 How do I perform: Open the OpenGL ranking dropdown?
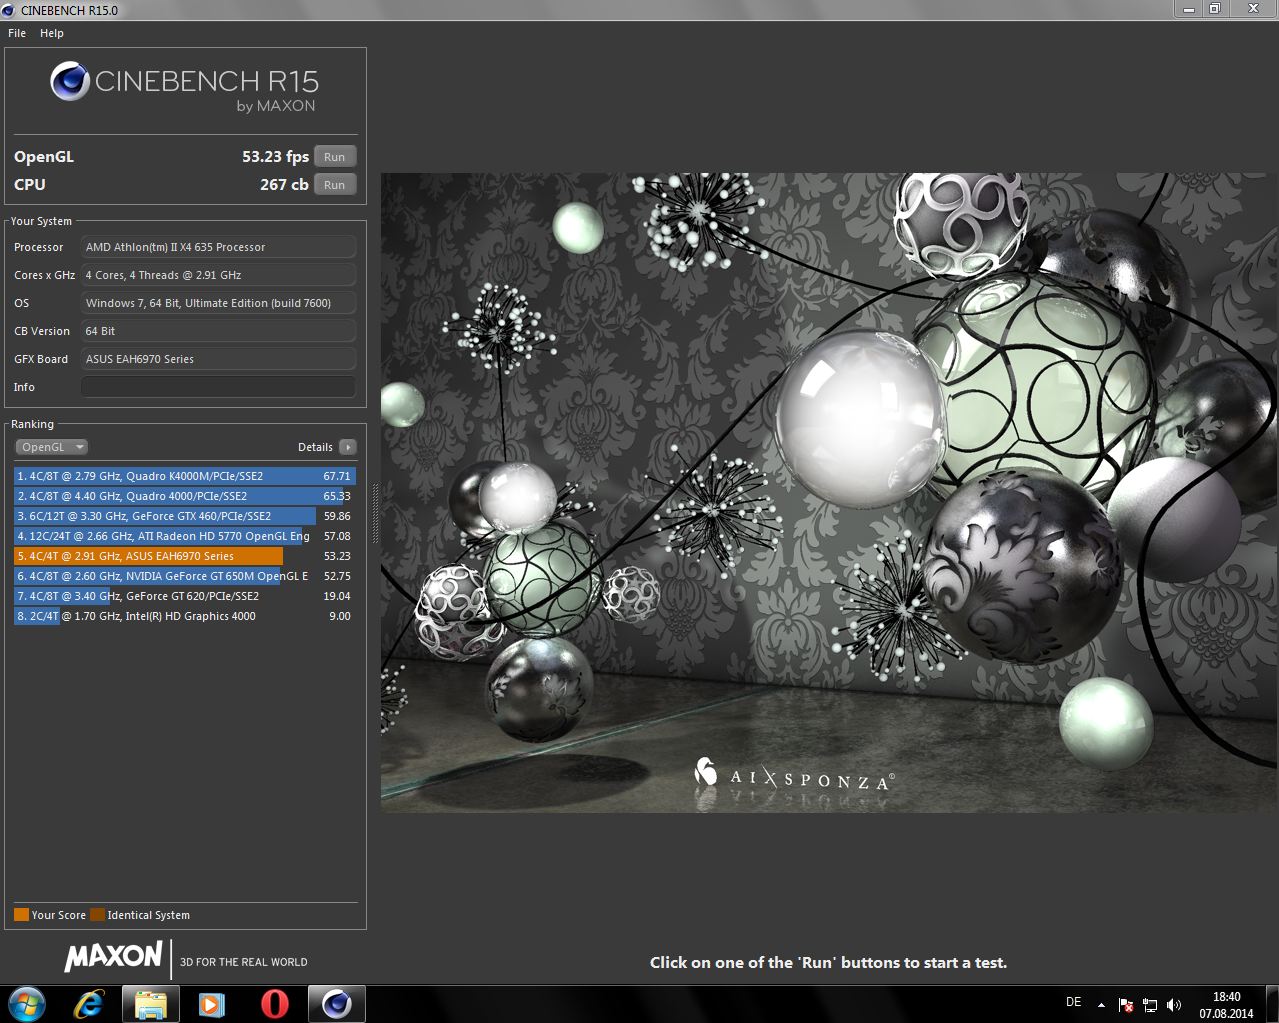(x=52, y=447)
